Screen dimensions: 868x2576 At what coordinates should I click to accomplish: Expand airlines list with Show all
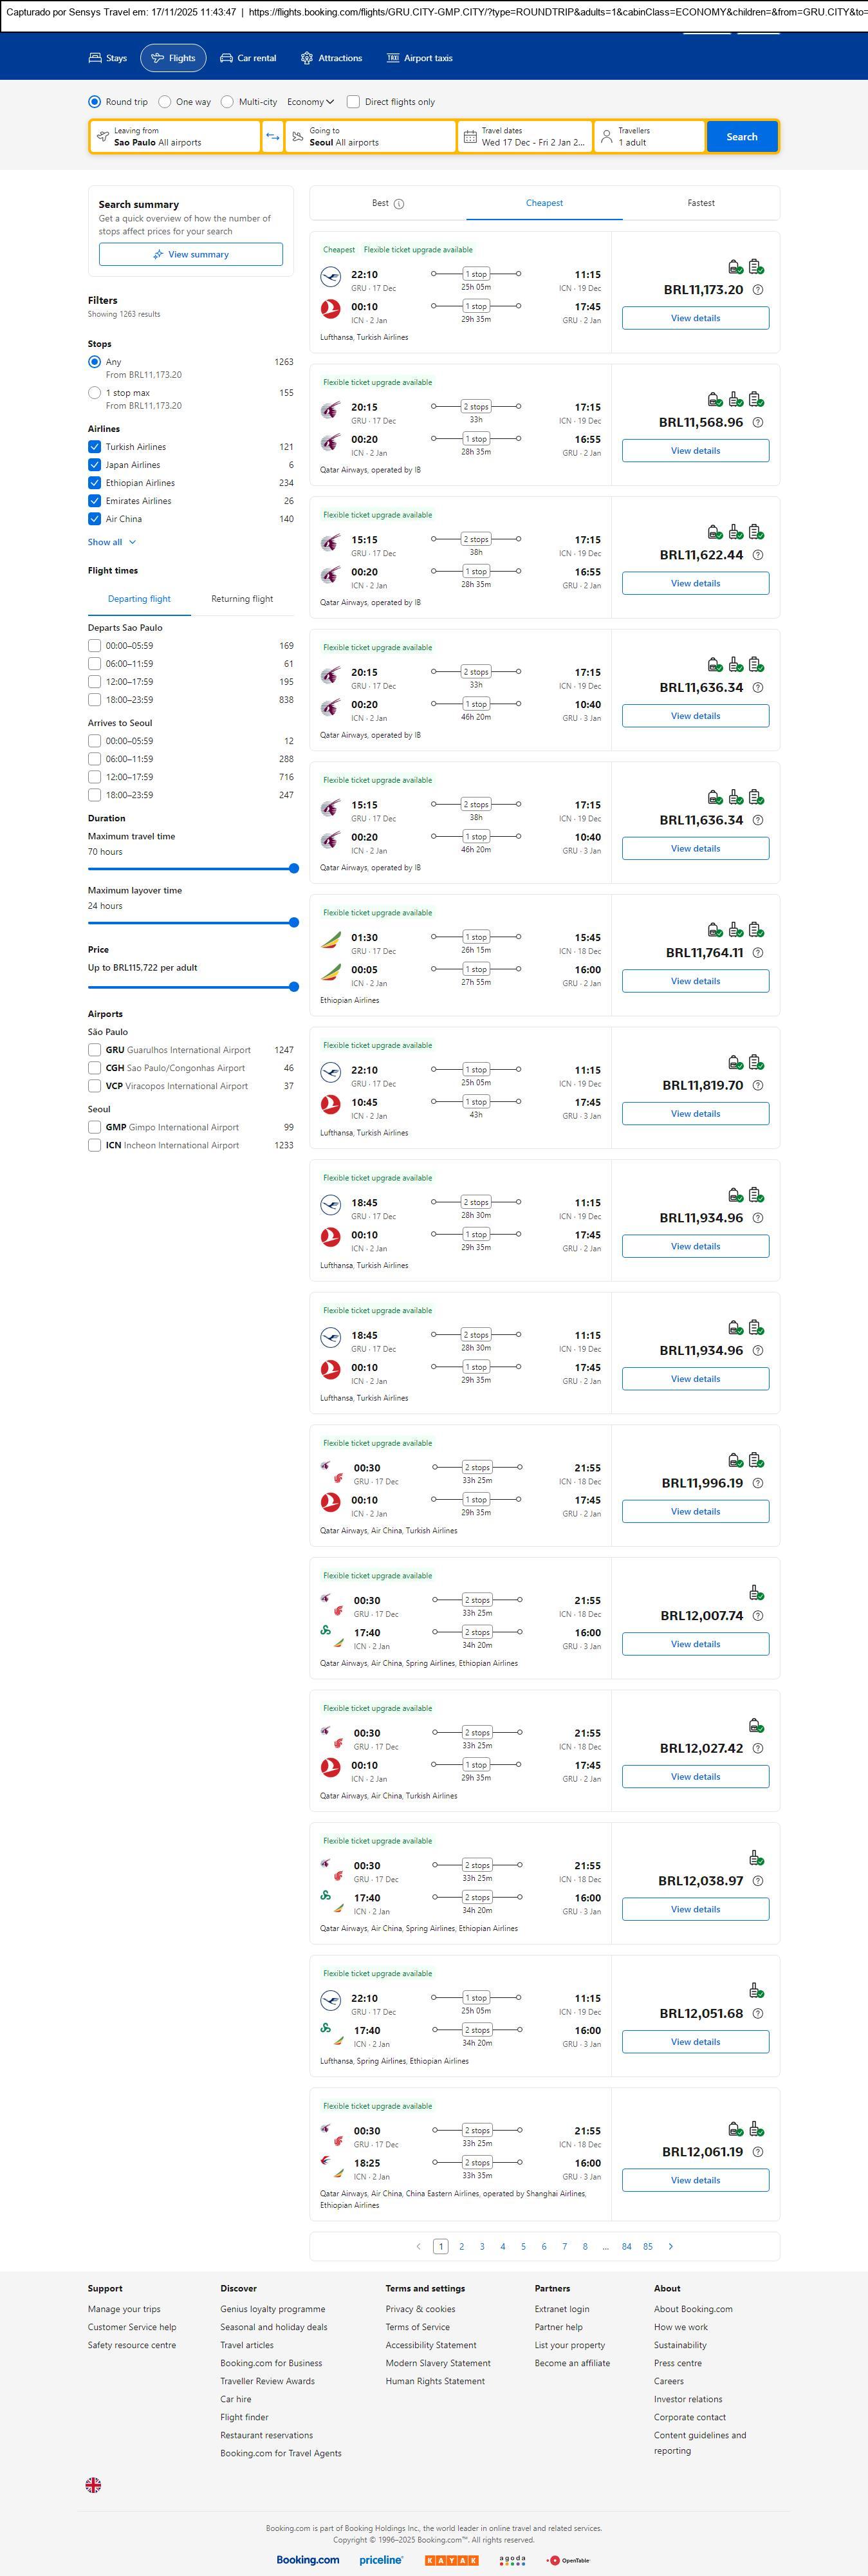point(111,542)
